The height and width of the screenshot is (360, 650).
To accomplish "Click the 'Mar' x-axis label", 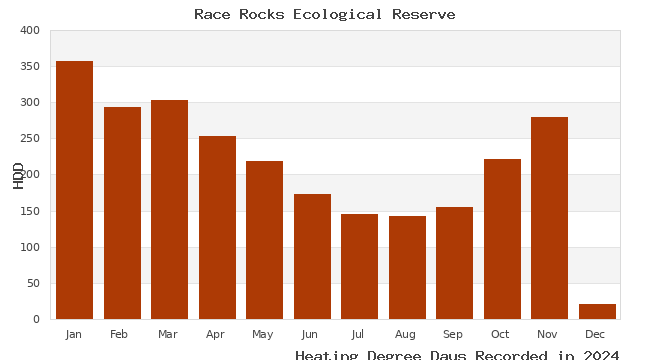I will pyautogui.click(x=168, y=334).
